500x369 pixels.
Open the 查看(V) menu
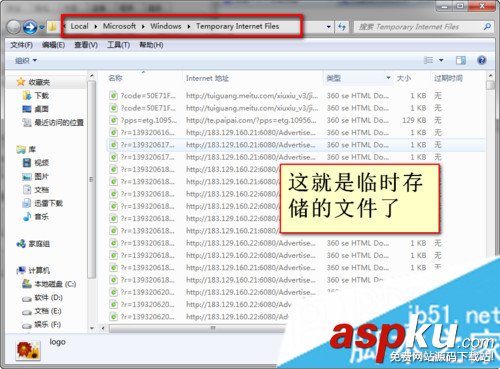(x=86, y=45)
